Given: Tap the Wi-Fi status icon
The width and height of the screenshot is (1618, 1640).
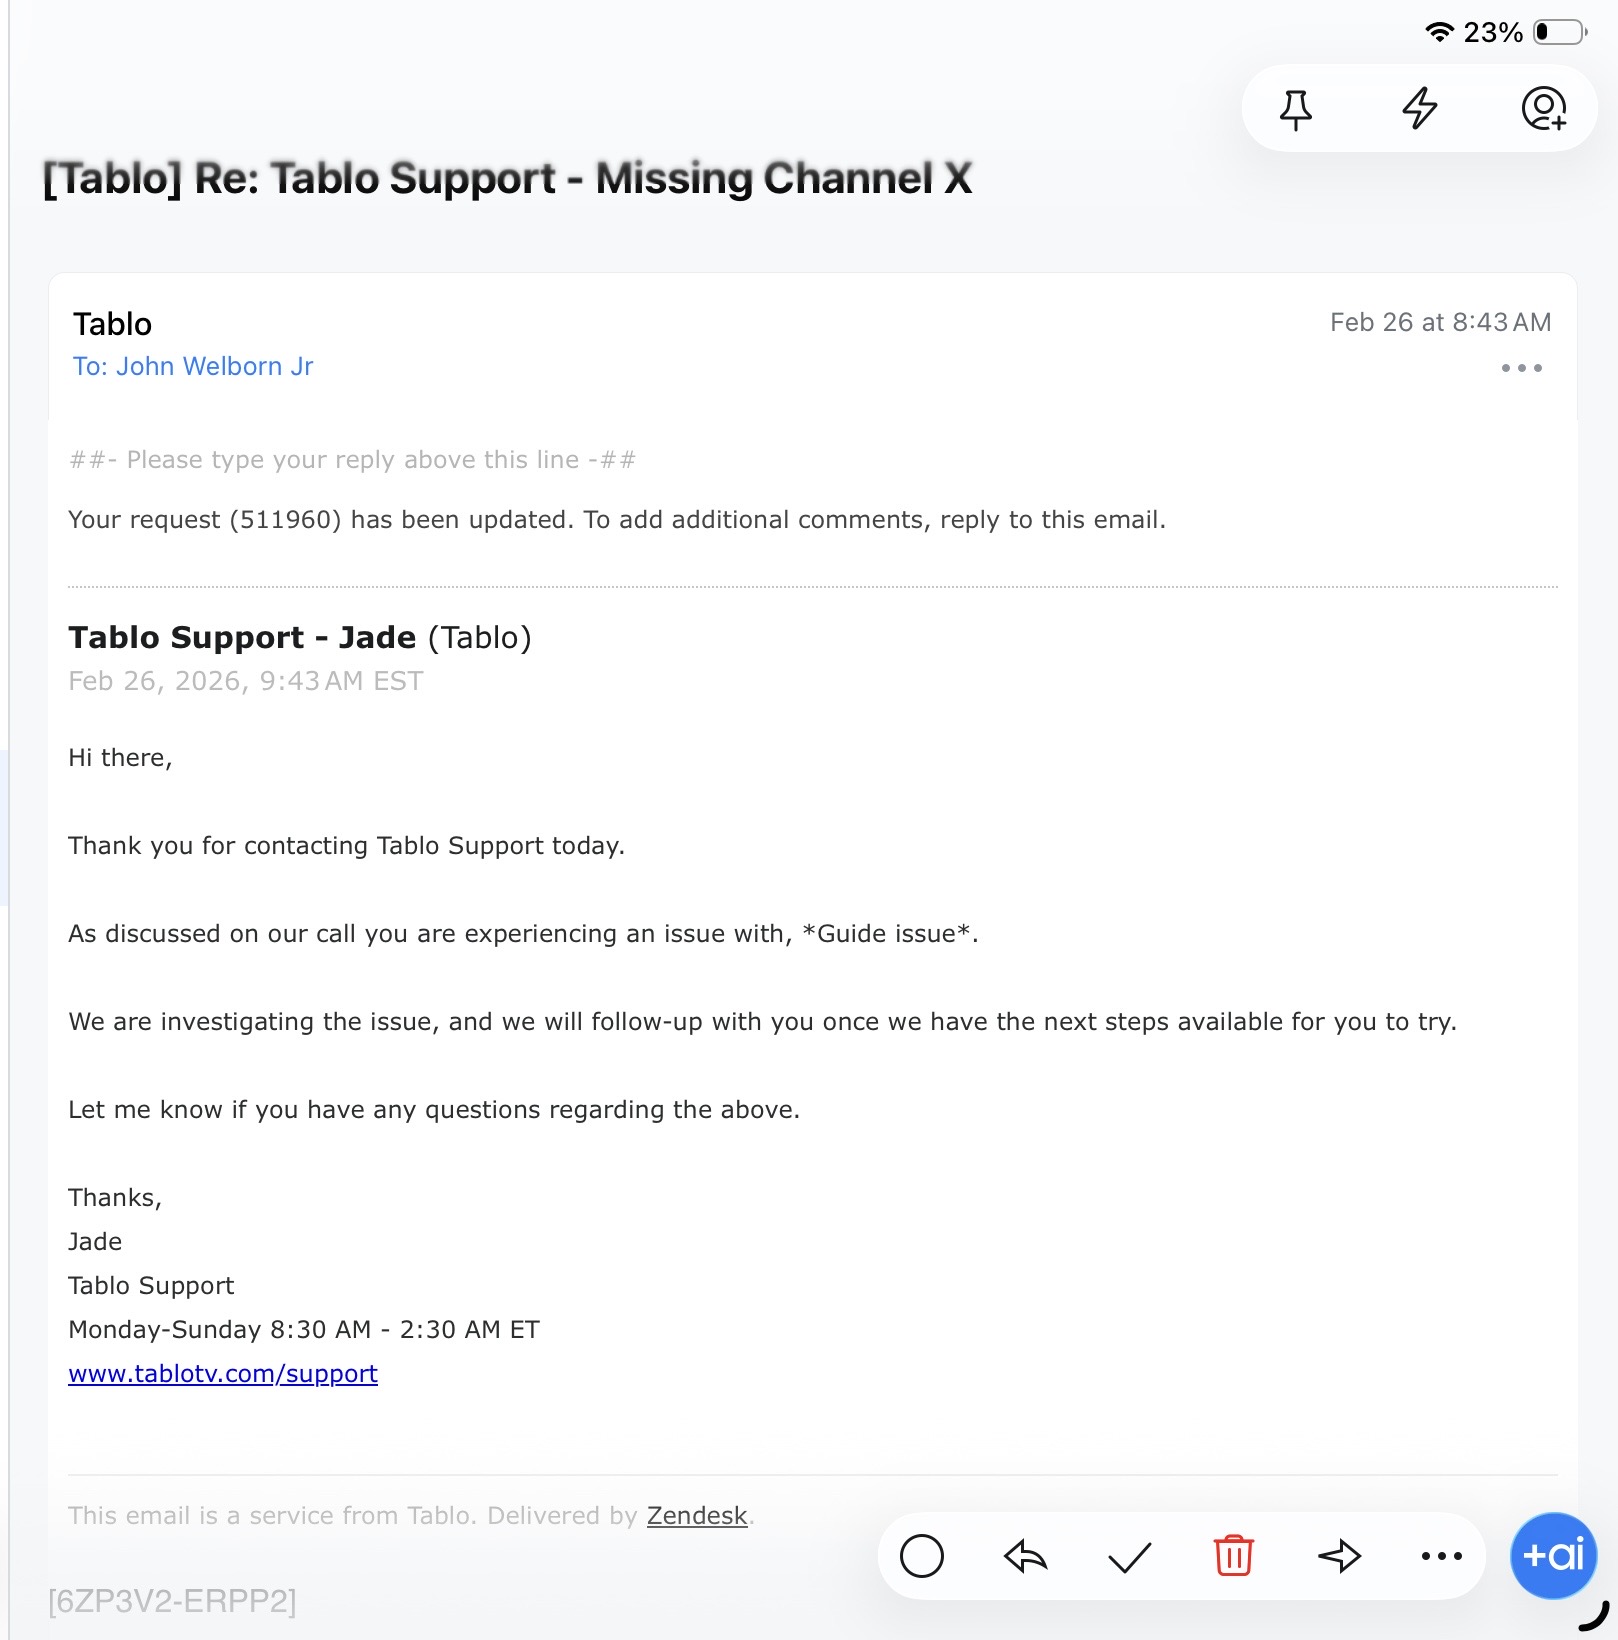Looking at the screenshot, I should [1438, 32].
